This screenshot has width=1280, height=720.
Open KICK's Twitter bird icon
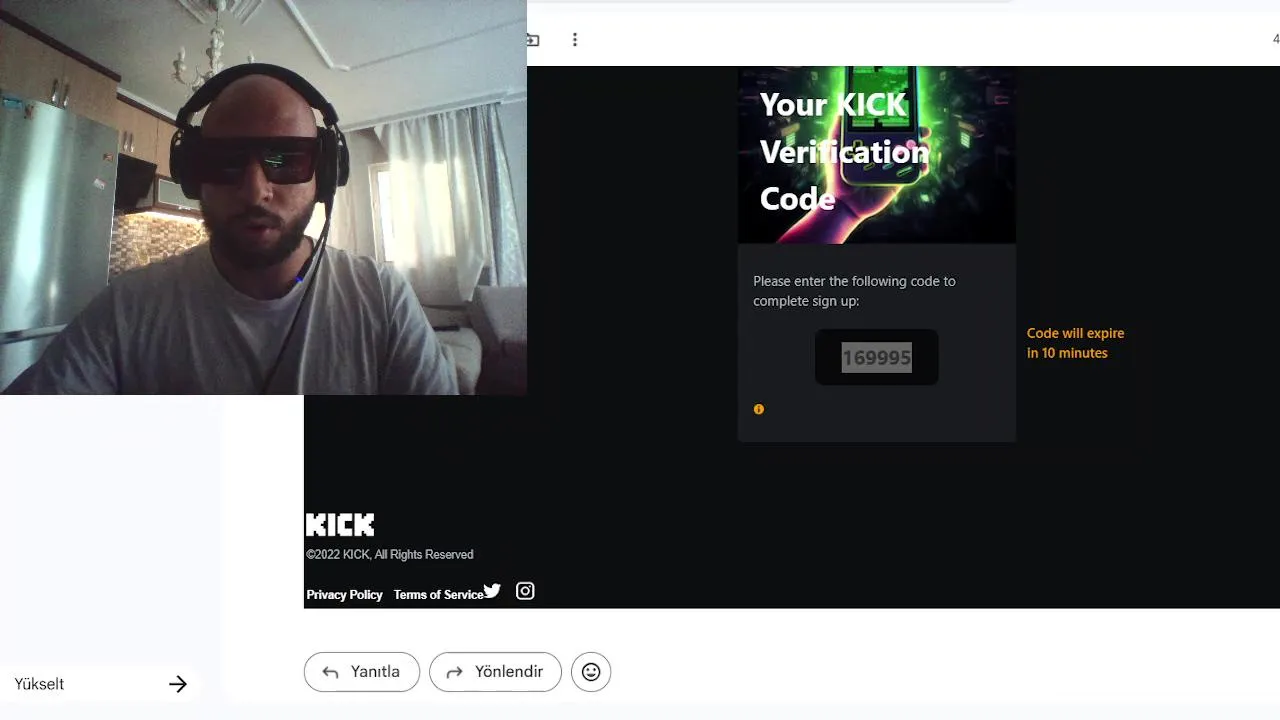(492, 591)
